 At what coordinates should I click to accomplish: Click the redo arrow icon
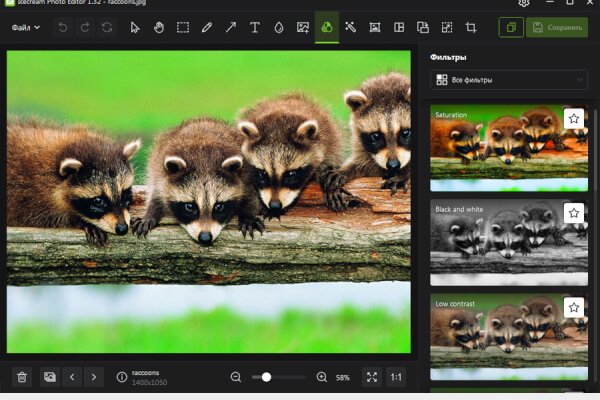point(85,28)
